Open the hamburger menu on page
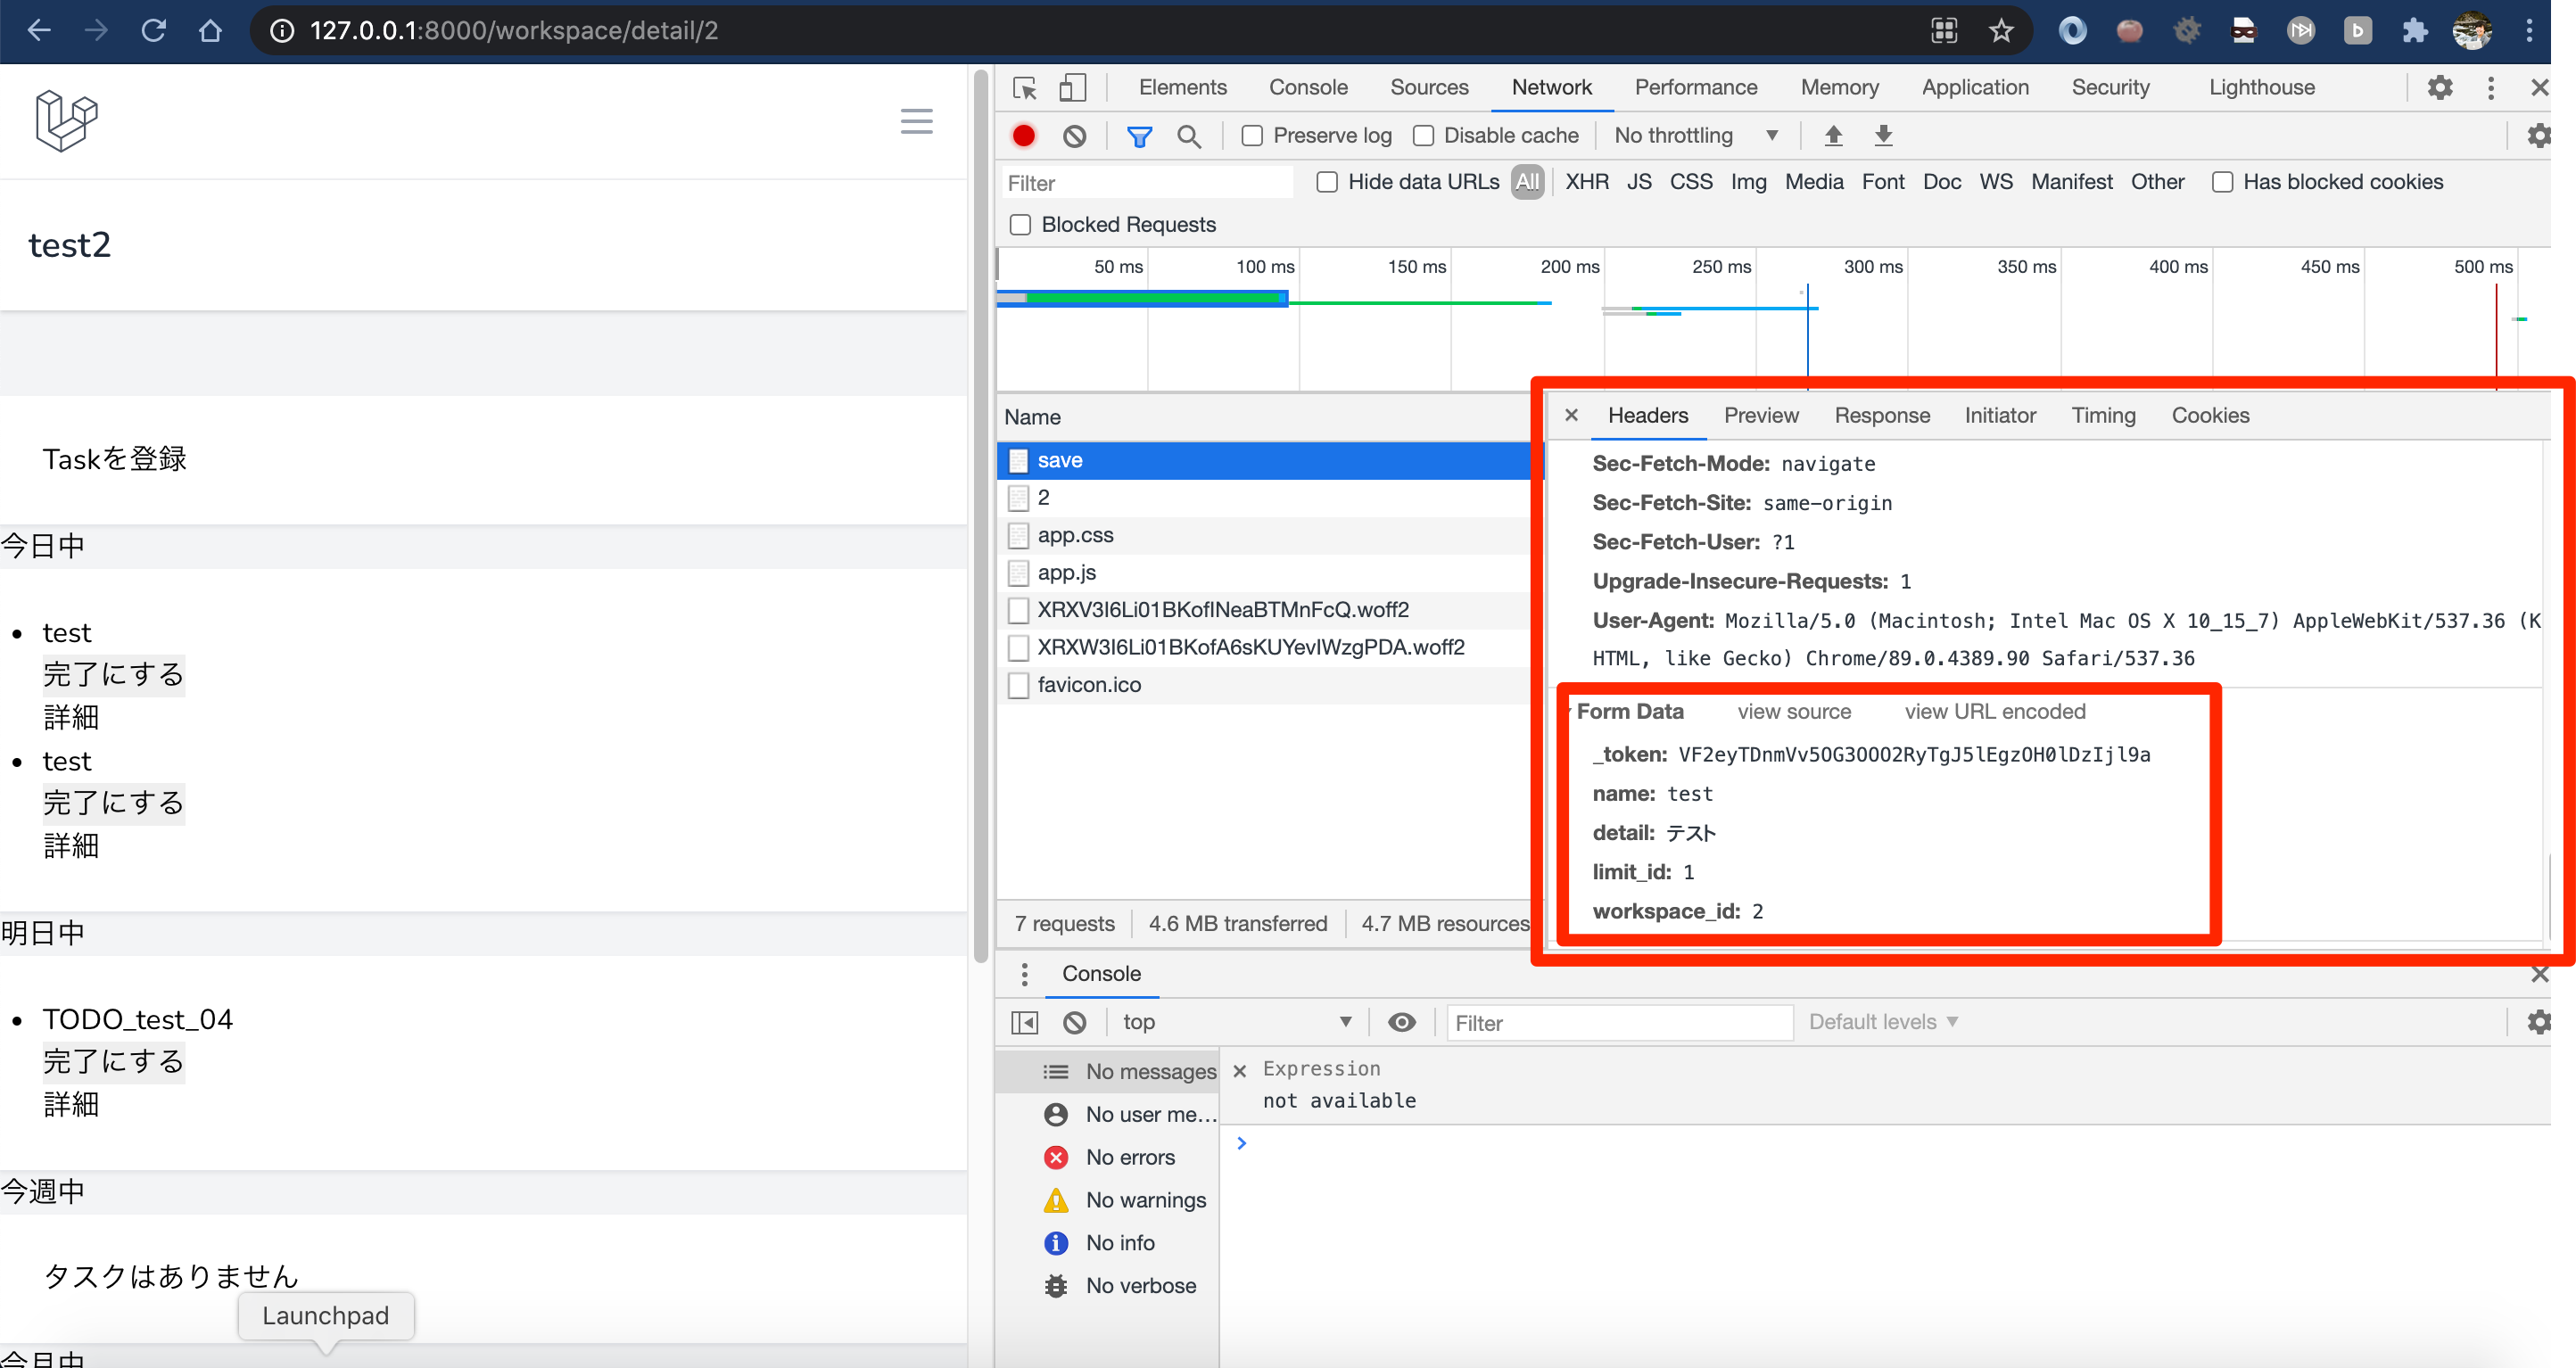2576x1368 pixels. [916, 122]
